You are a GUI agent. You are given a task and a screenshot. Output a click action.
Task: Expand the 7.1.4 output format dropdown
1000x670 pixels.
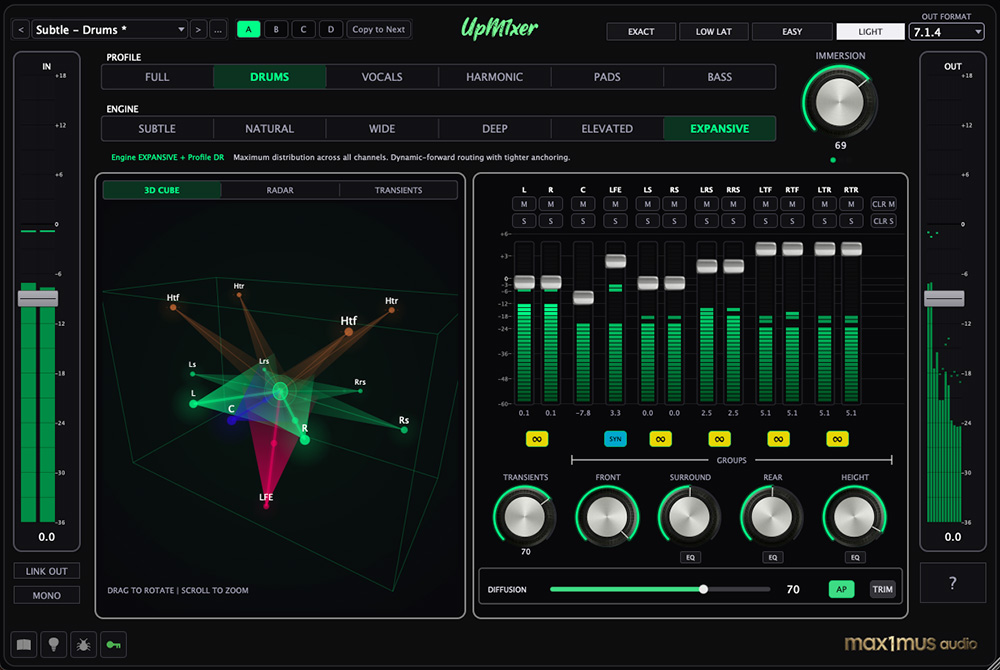pyautogui.click(x=946, y=32)
